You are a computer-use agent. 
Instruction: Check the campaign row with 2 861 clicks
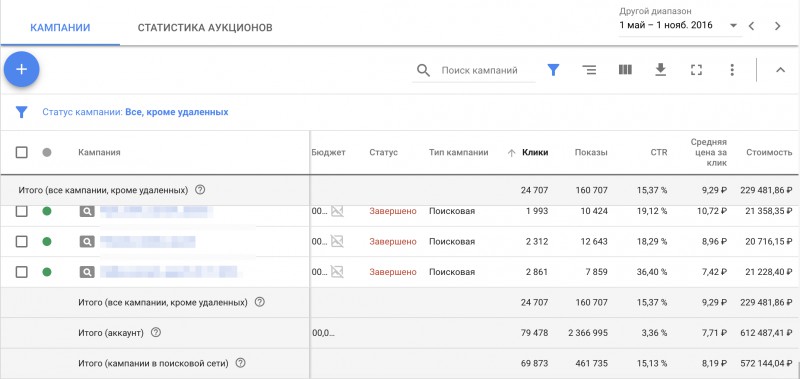coord(21,272)
